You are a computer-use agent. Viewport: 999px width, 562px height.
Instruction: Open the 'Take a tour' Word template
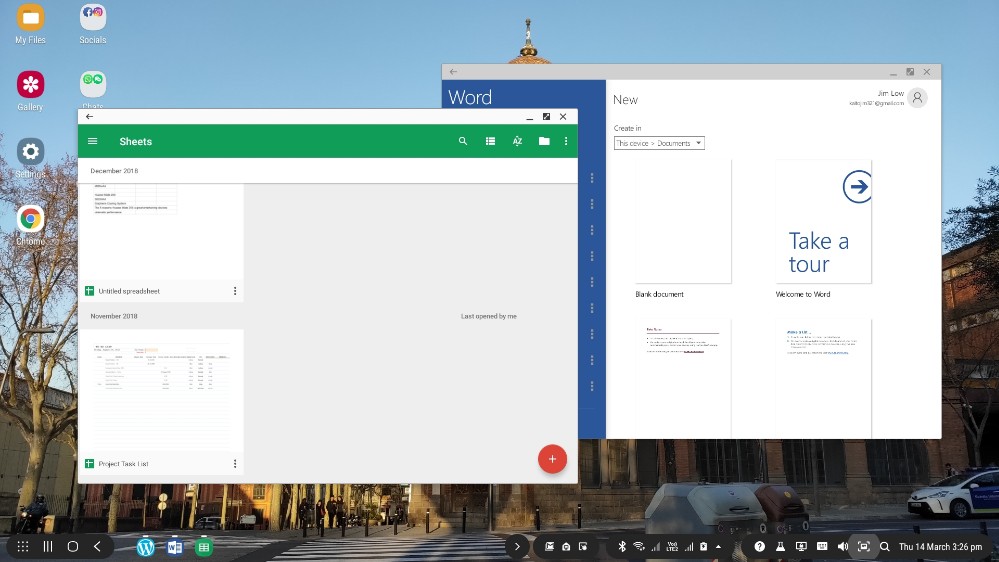823,222
